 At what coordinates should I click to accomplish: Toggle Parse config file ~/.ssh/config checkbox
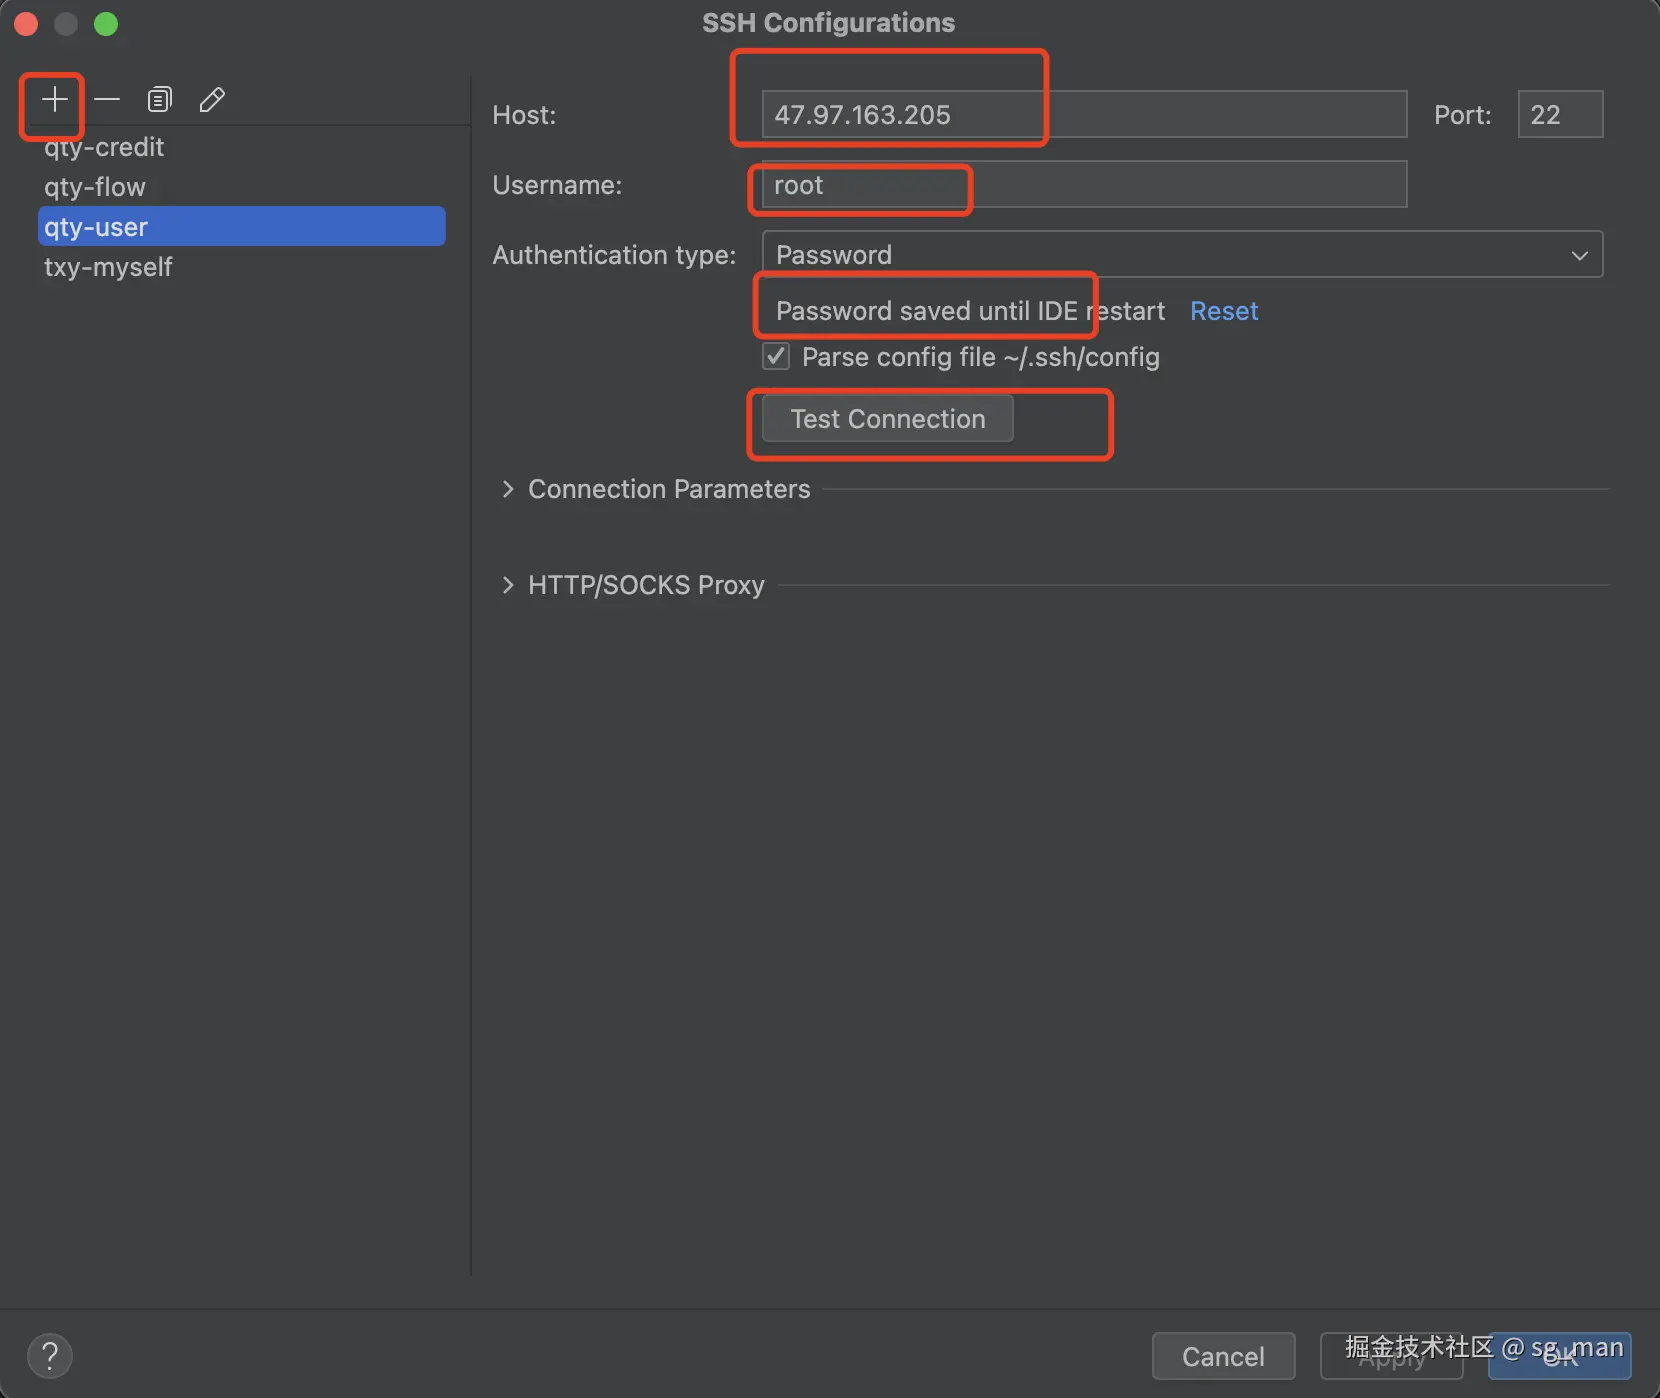coord(776,357)
